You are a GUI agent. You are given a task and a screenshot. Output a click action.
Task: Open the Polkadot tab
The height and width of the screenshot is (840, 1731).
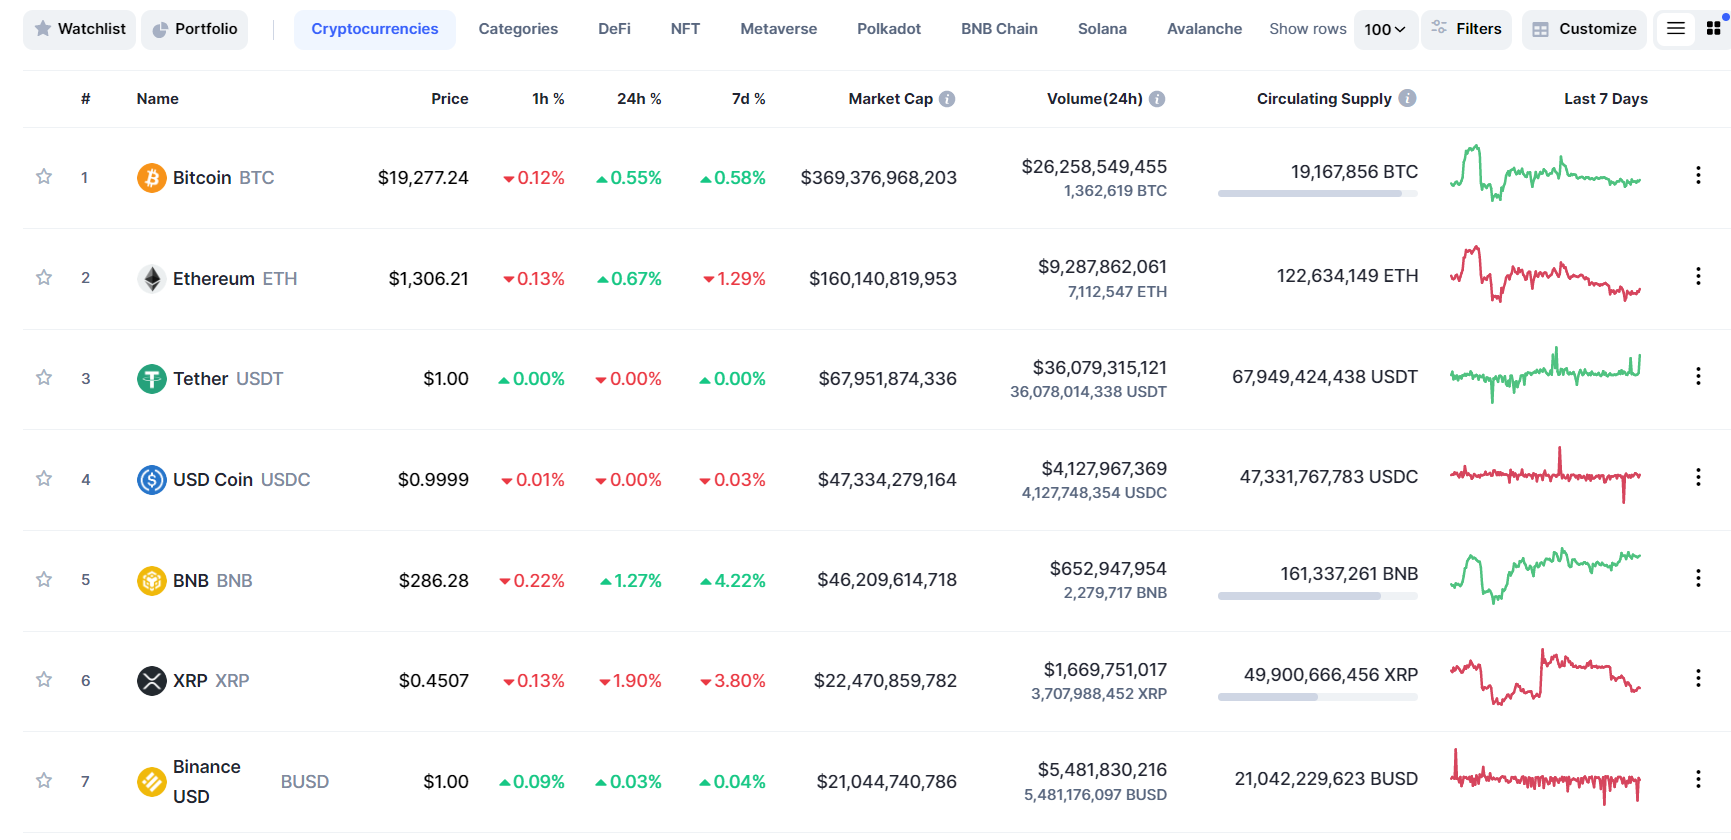[x=889, y=29]
